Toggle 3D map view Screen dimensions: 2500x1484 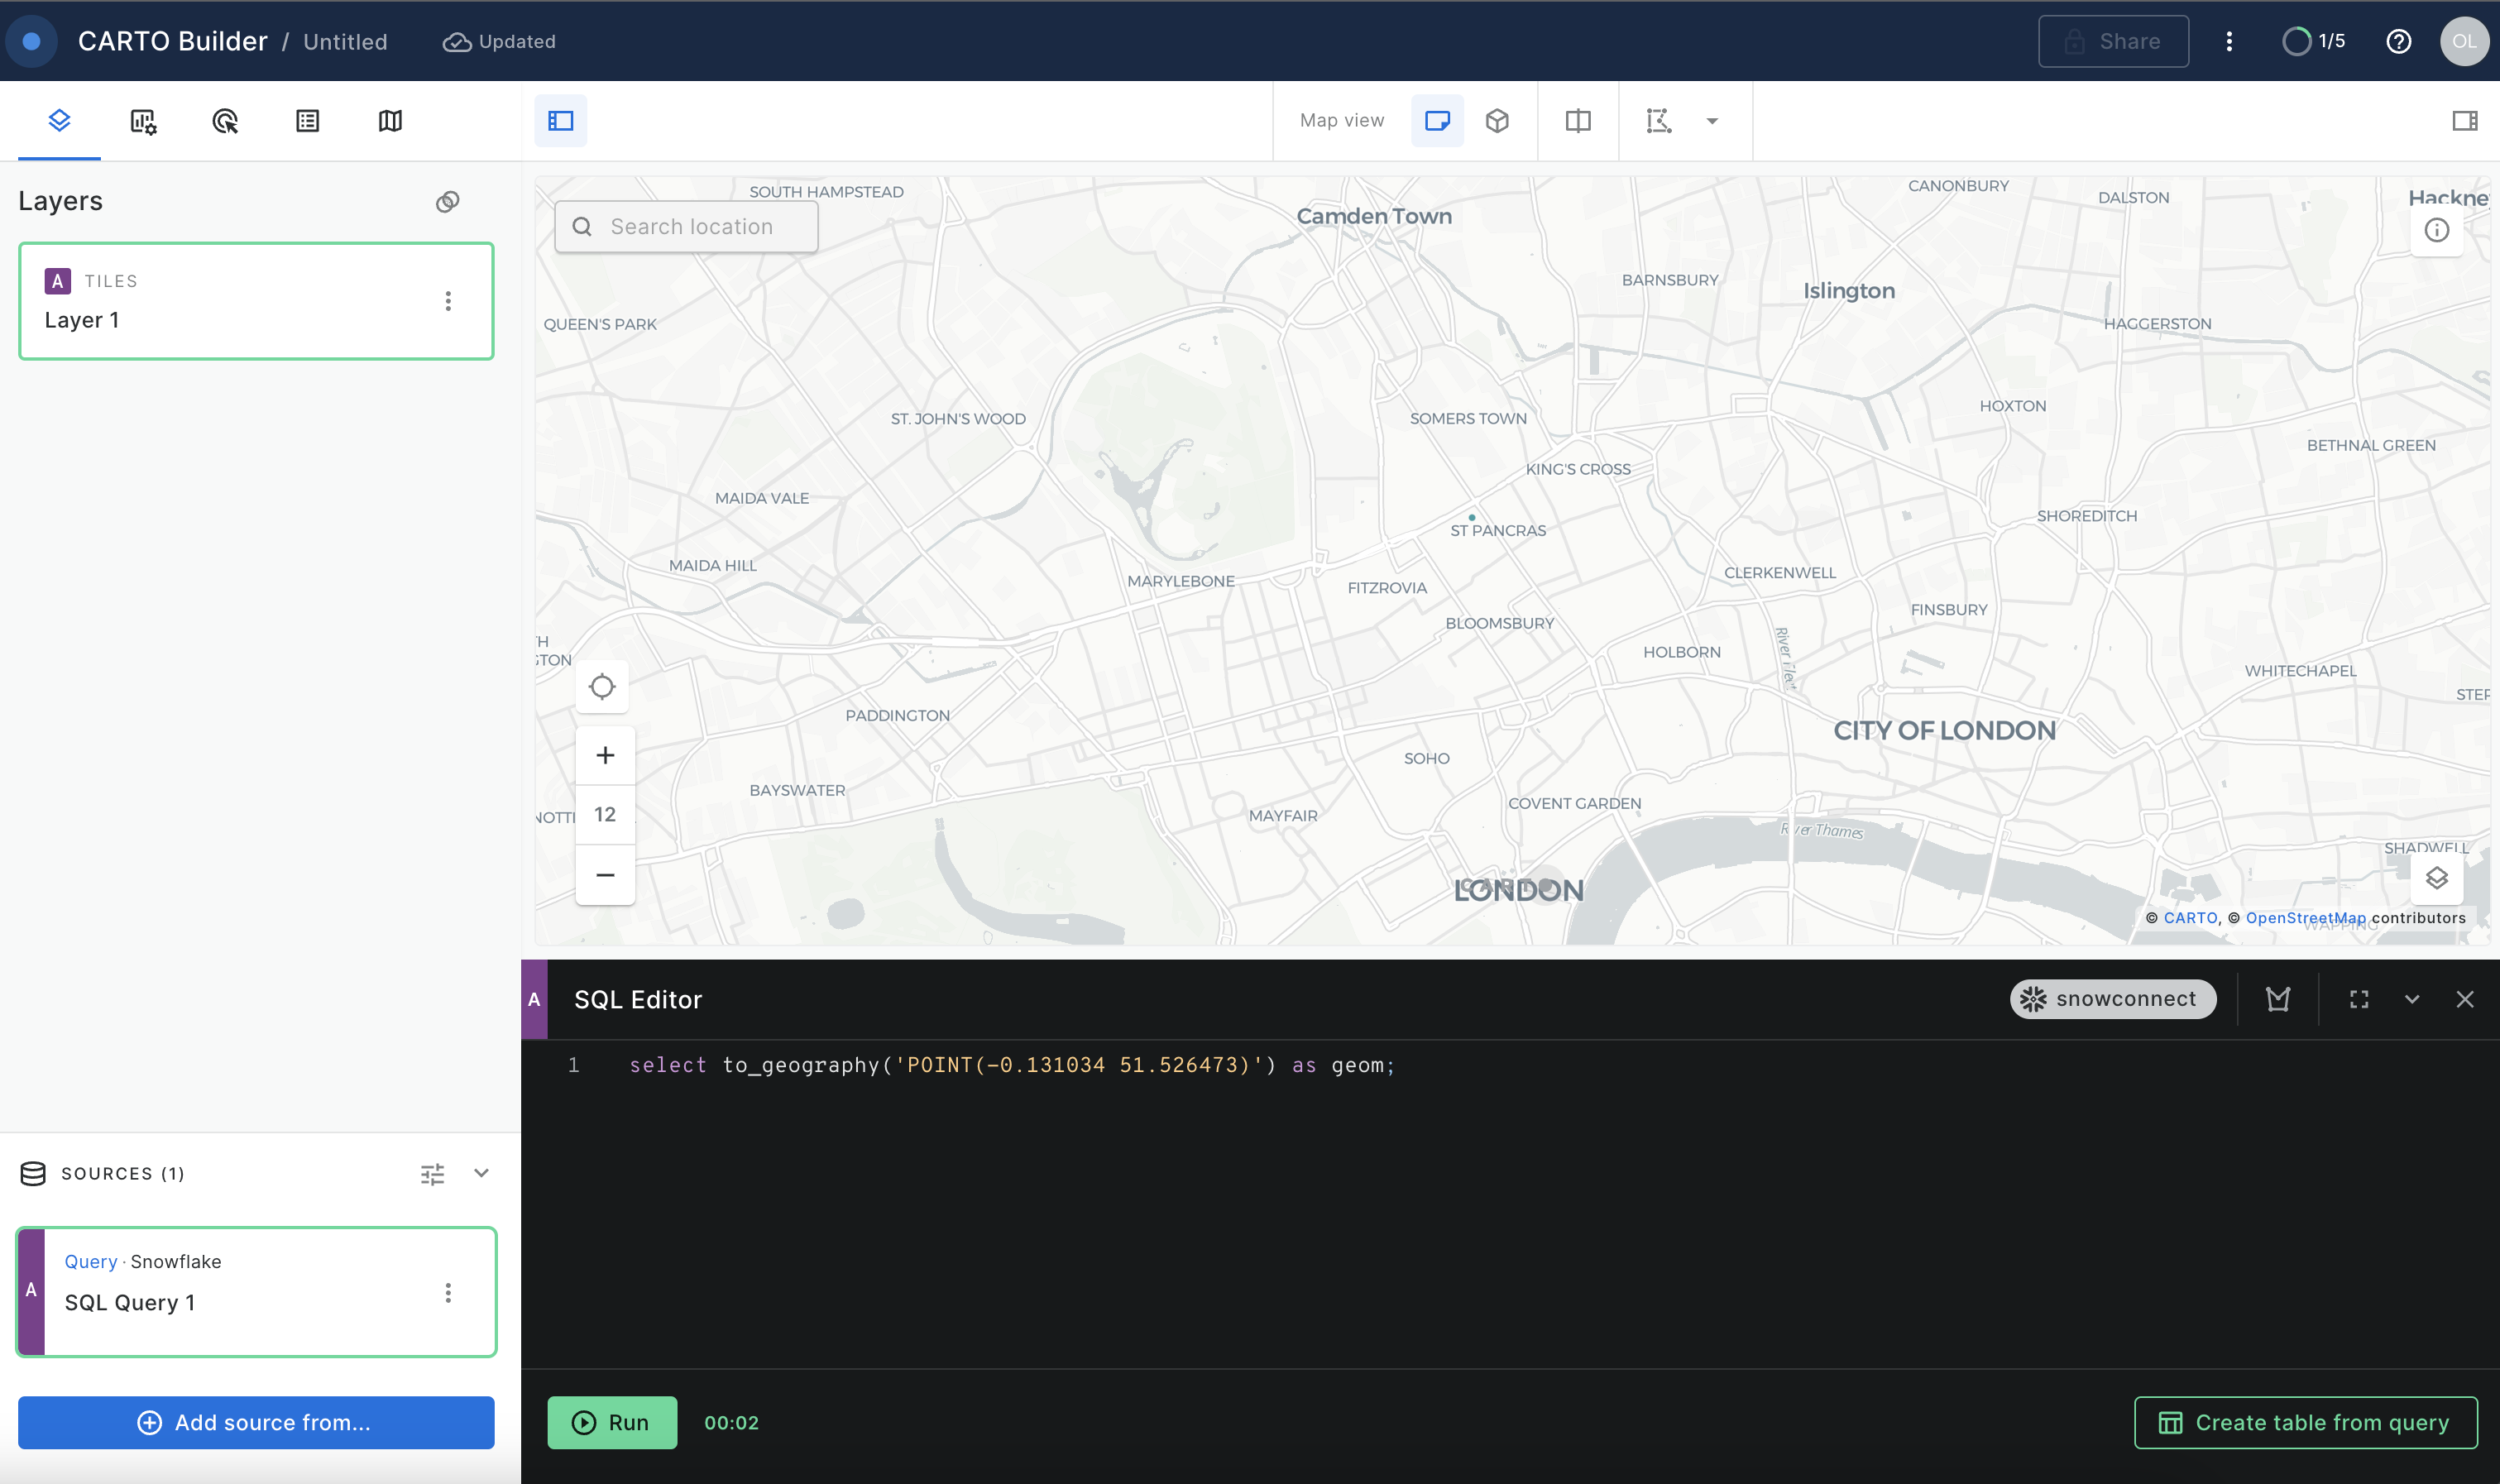coord(1497,120)
